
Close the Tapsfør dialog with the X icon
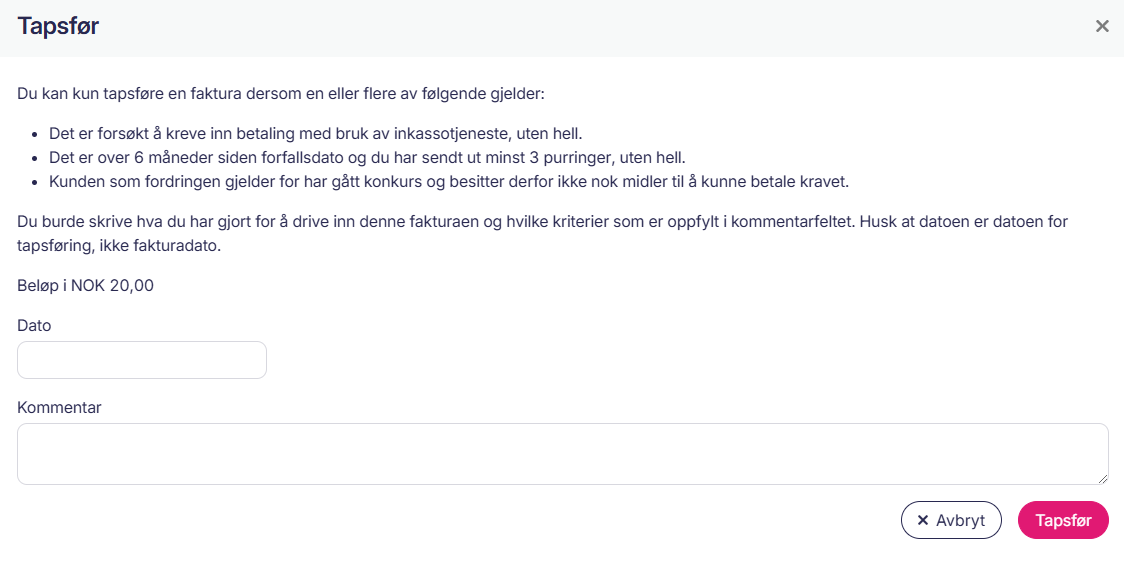point(1102,26)
